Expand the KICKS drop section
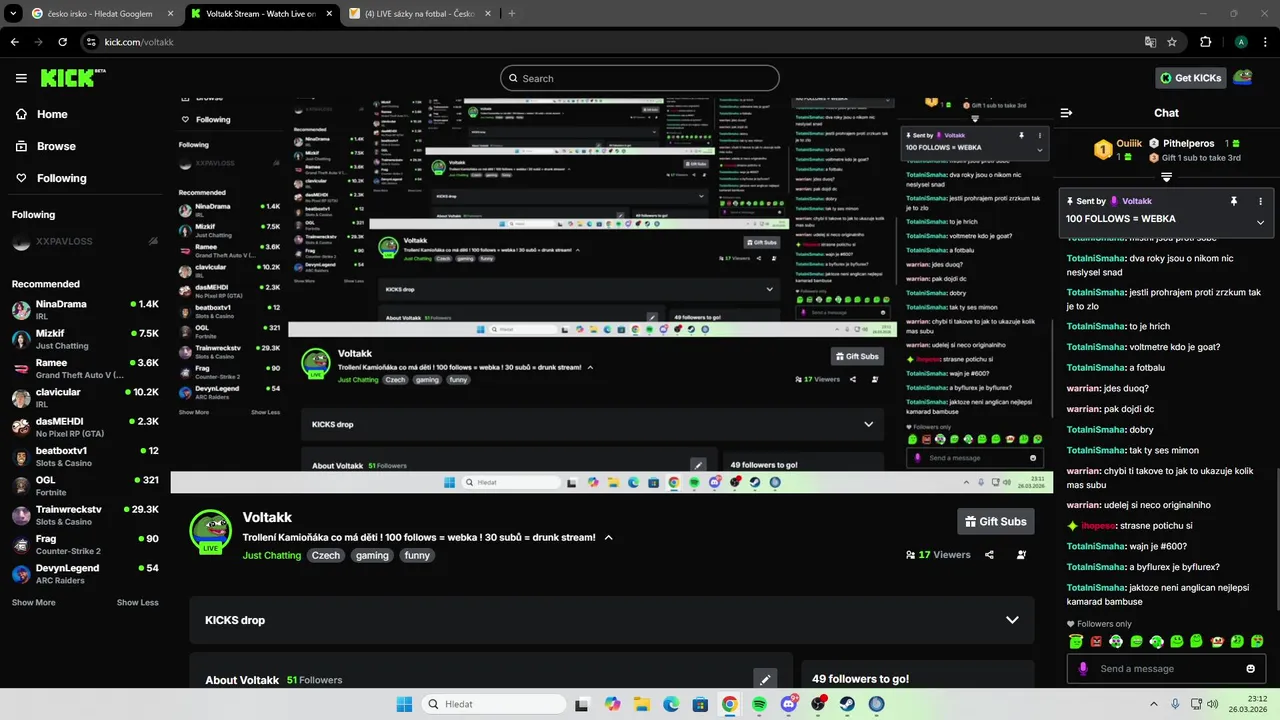 pyautogui.click(x=1012, y=620)
